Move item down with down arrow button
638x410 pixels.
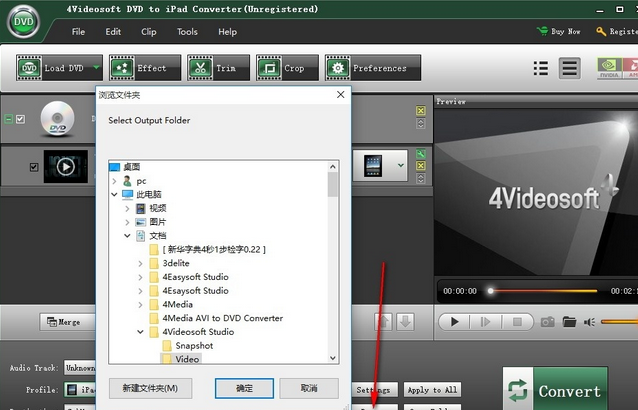(405, 322)
